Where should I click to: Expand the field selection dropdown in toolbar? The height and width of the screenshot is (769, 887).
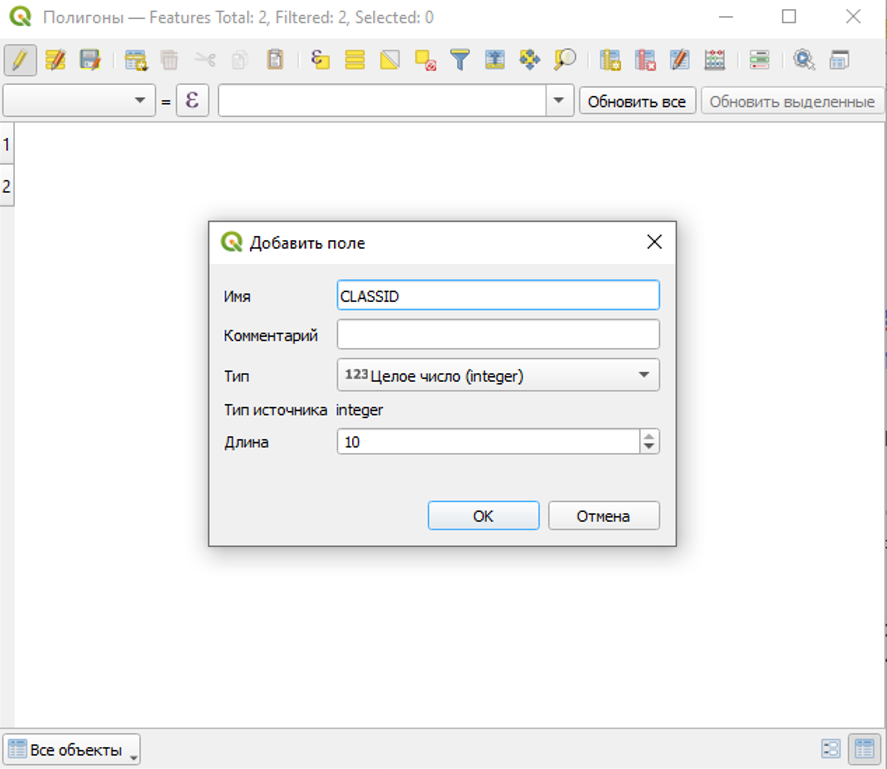[139, 101]
